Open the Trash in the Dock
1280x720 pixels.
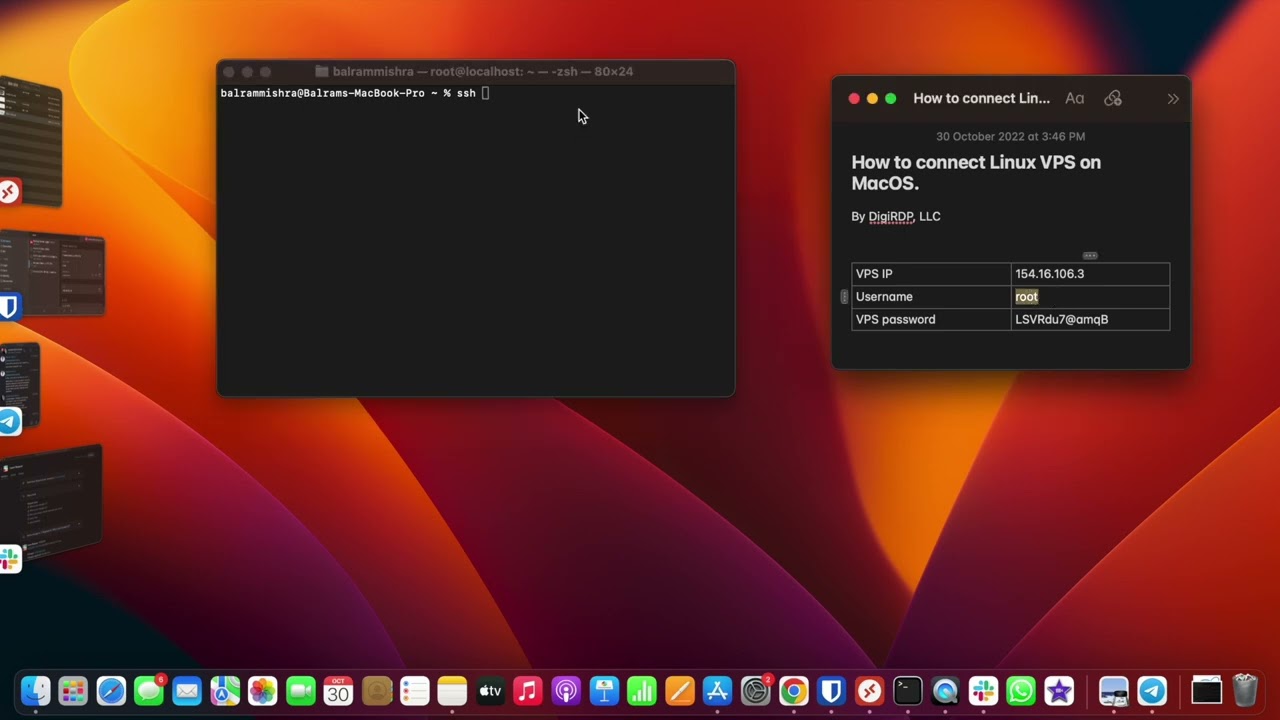tap(1245, 691)
